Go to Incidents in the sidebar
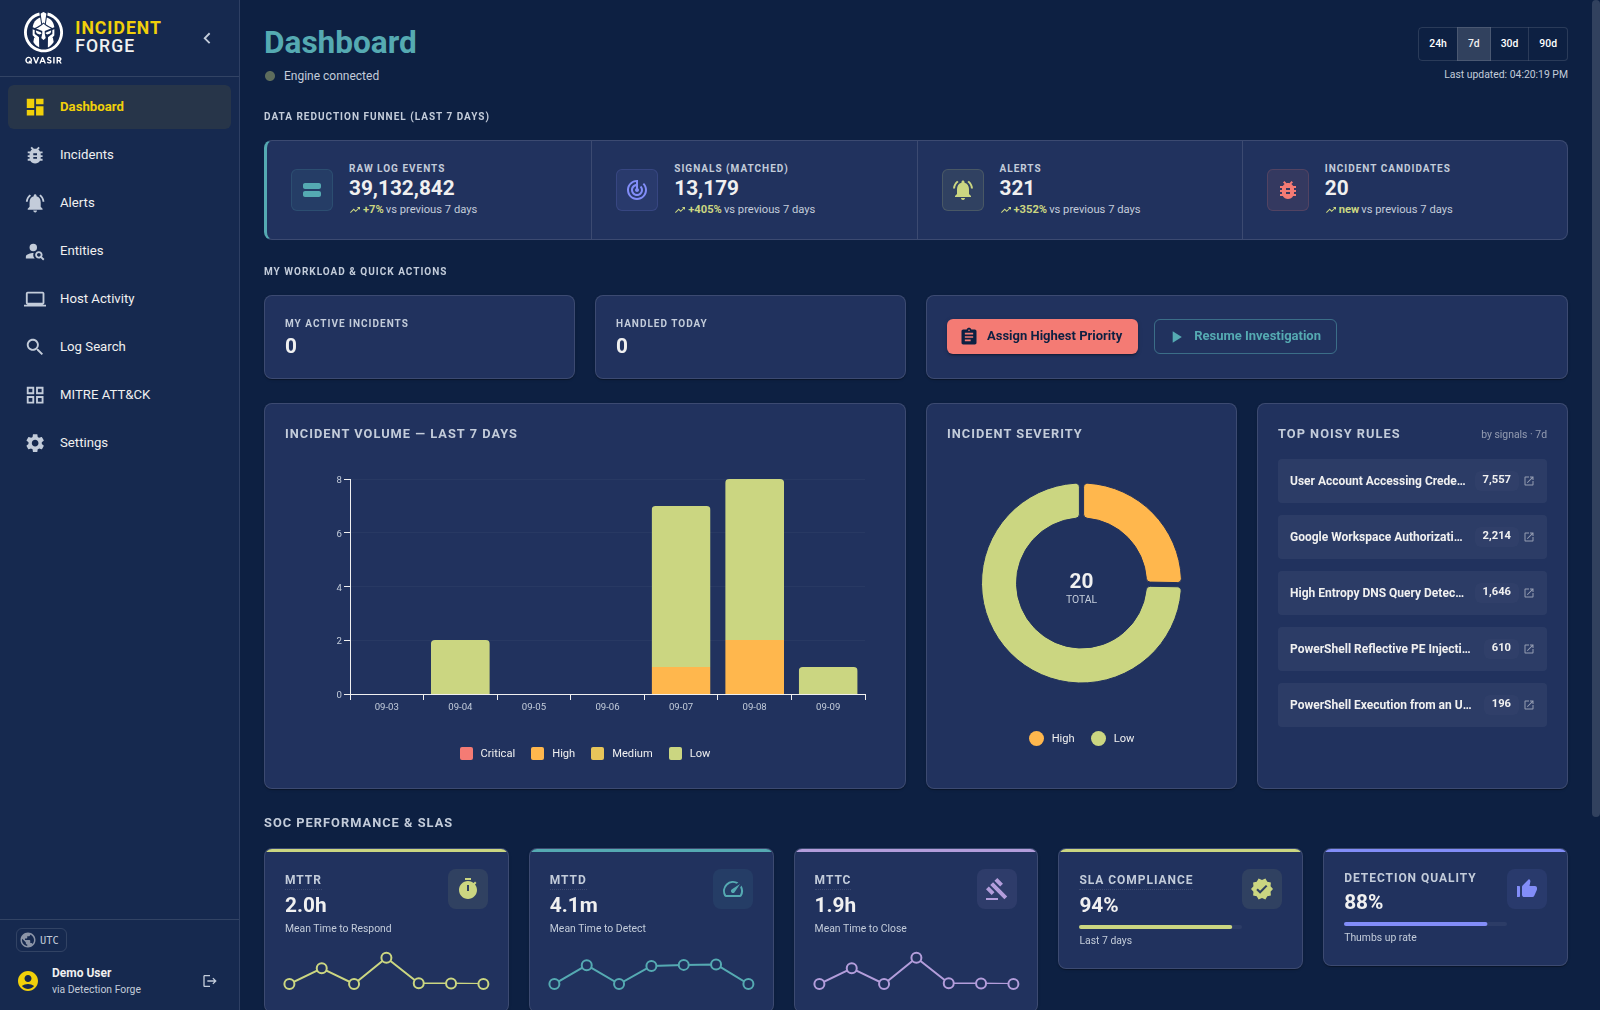Viewport: 1600px width, 1010px height. (119, 155)
